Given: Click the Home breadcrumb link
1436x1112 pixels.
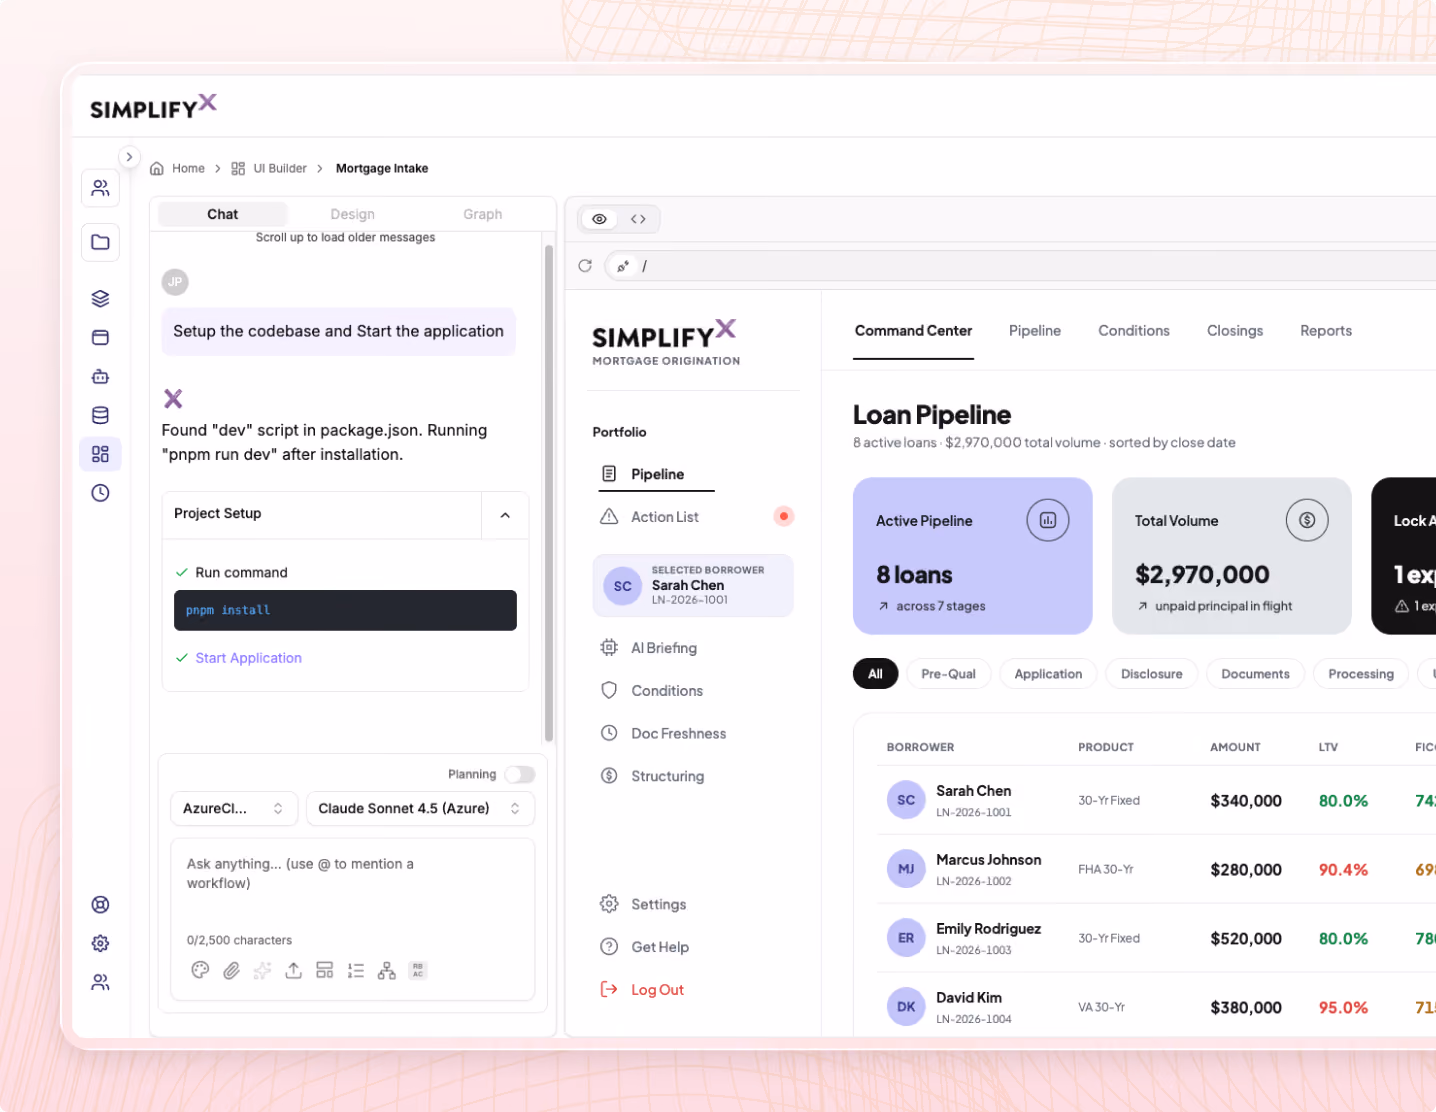Looking at the screenshot, I should coord(188,169).
